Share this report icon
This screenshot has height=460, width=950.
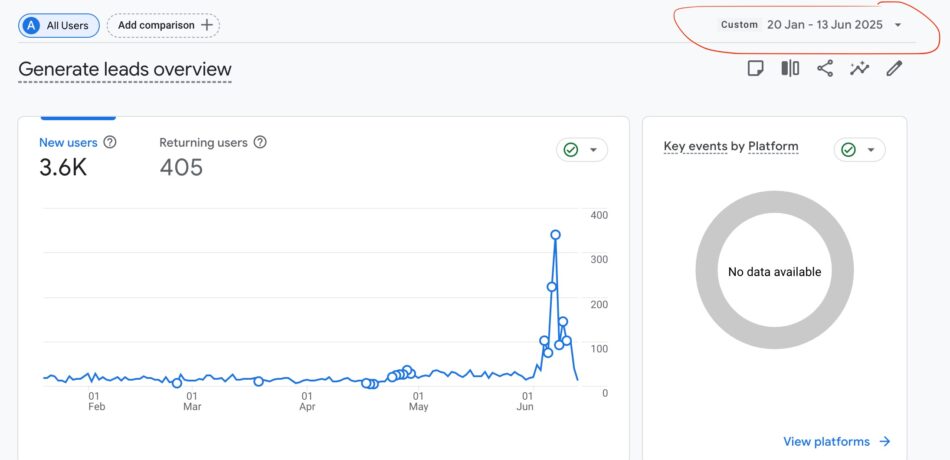pyautogui.click(x=825, y=69)
